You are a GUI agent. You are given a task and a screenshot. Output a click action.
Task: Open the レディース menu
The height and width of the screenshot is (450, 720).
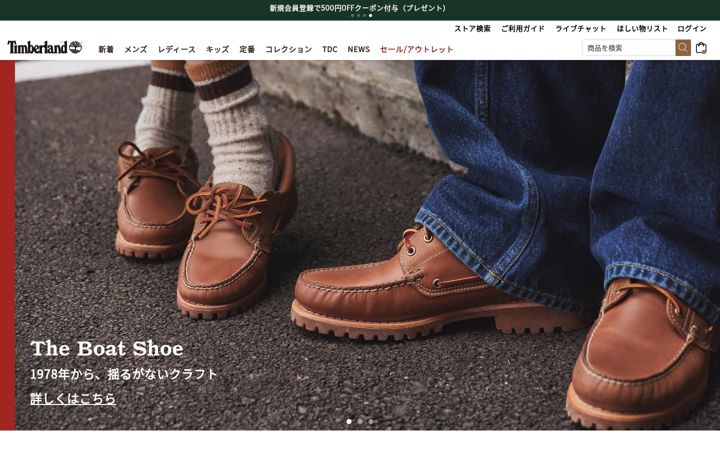176,49
